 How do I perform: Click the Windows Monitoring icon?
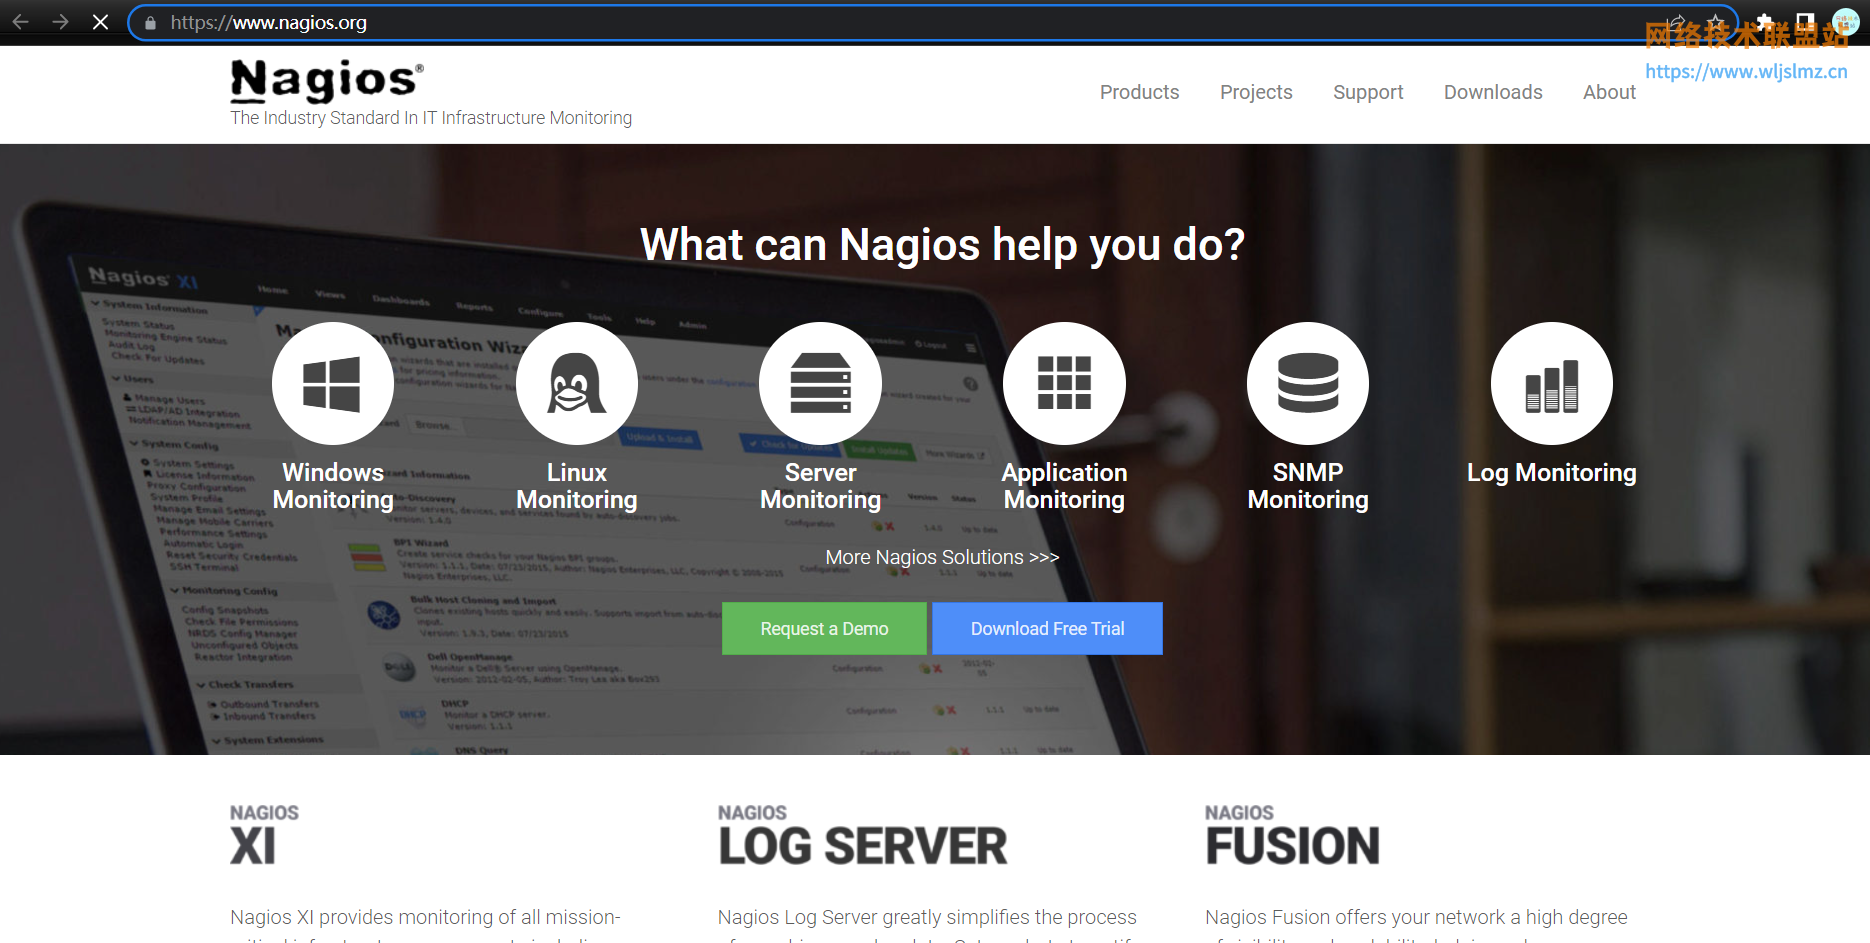pos(333,383)
